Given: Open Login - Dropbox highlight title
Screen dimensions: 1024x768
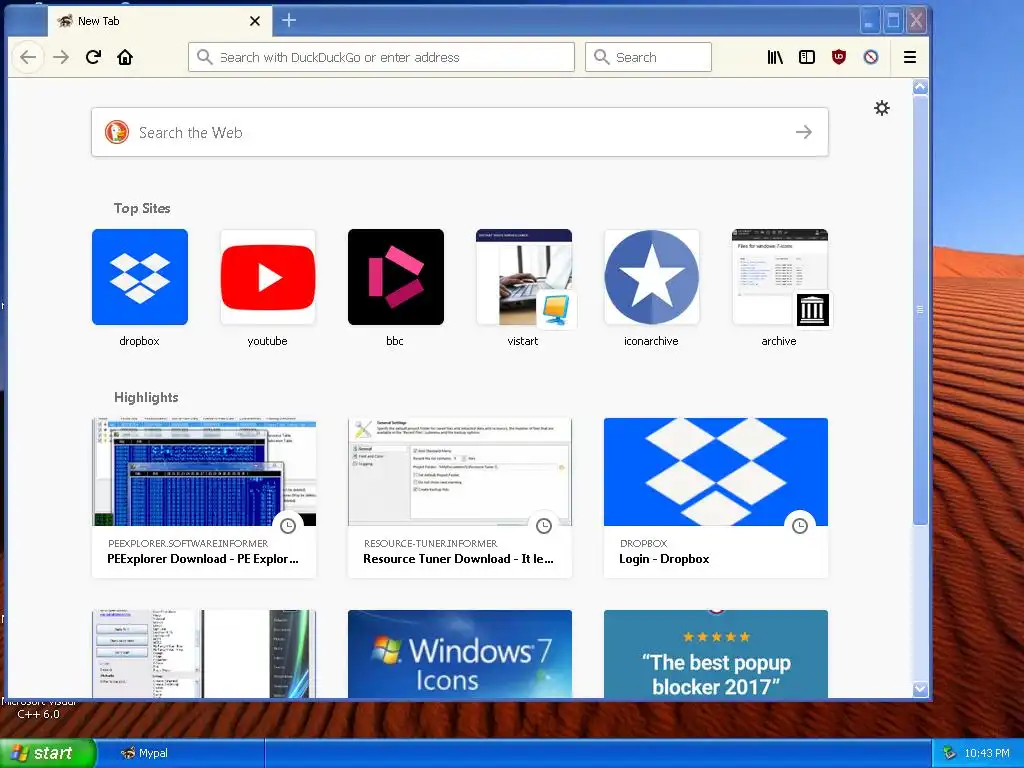Looking at the screenshot, I should (664, 559).
